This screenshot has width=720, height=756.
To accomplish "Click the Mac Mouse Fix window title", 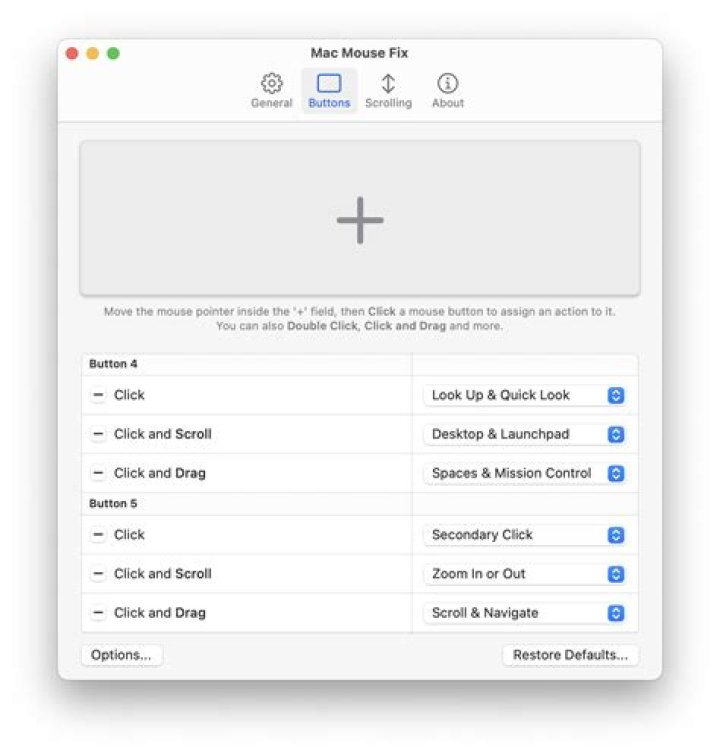I will tap(359, 53).
